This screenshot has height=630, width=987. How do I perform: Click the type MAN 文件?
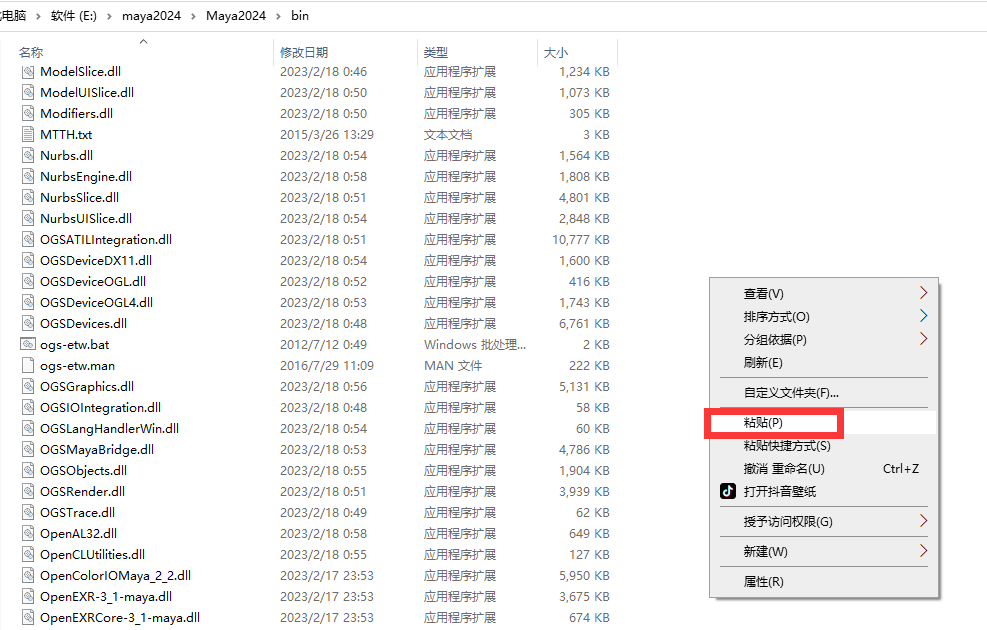pos(453,366)
